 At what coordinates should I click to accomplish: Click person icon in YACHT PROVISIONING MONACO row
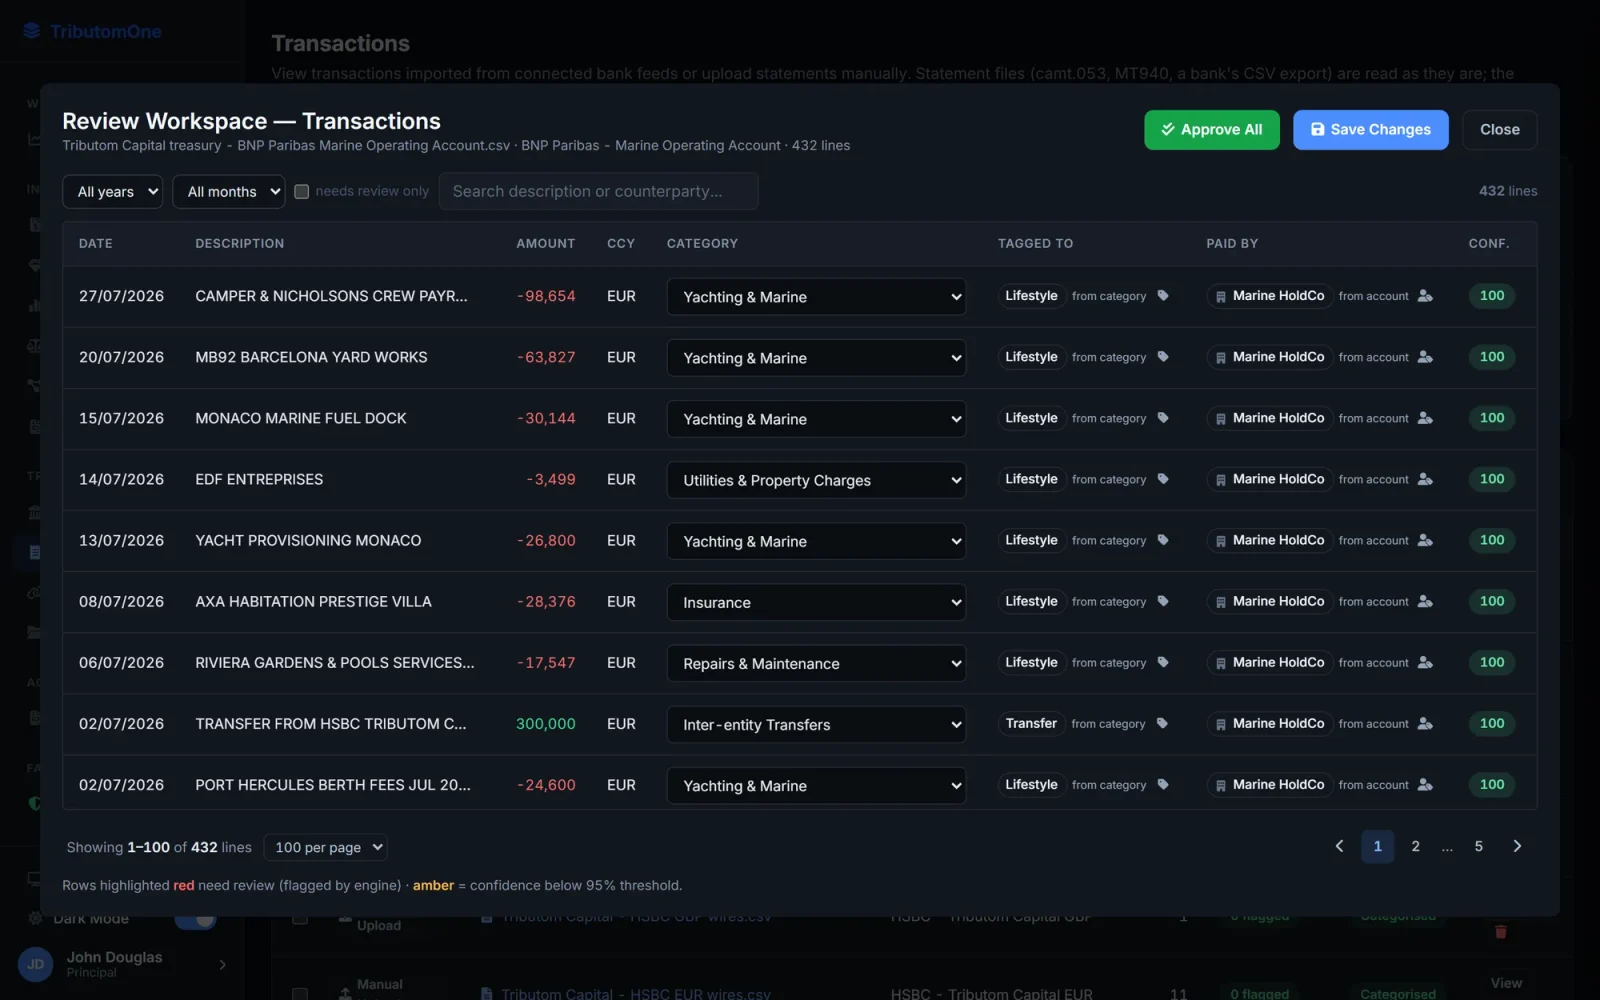1425,540
